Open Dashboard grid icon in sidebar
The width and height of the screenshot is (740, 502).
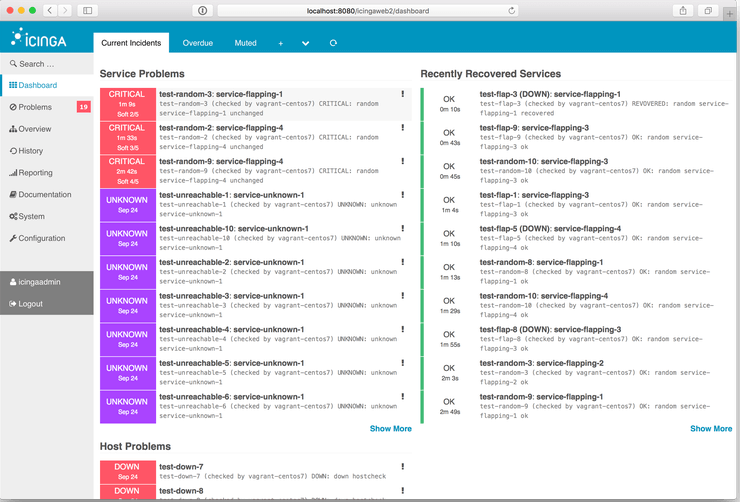coord(13,85)
